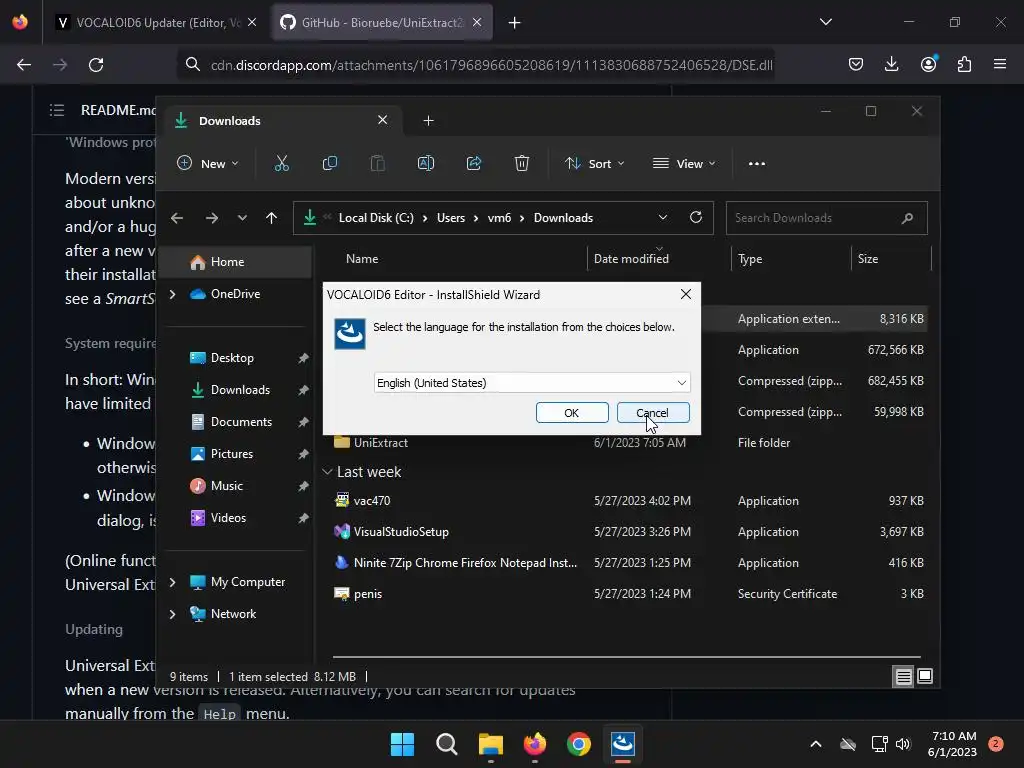Click the Delete trash icon in Explorer
The image size is (1024, 768).
pyautogui.click(x=521, y=163)
